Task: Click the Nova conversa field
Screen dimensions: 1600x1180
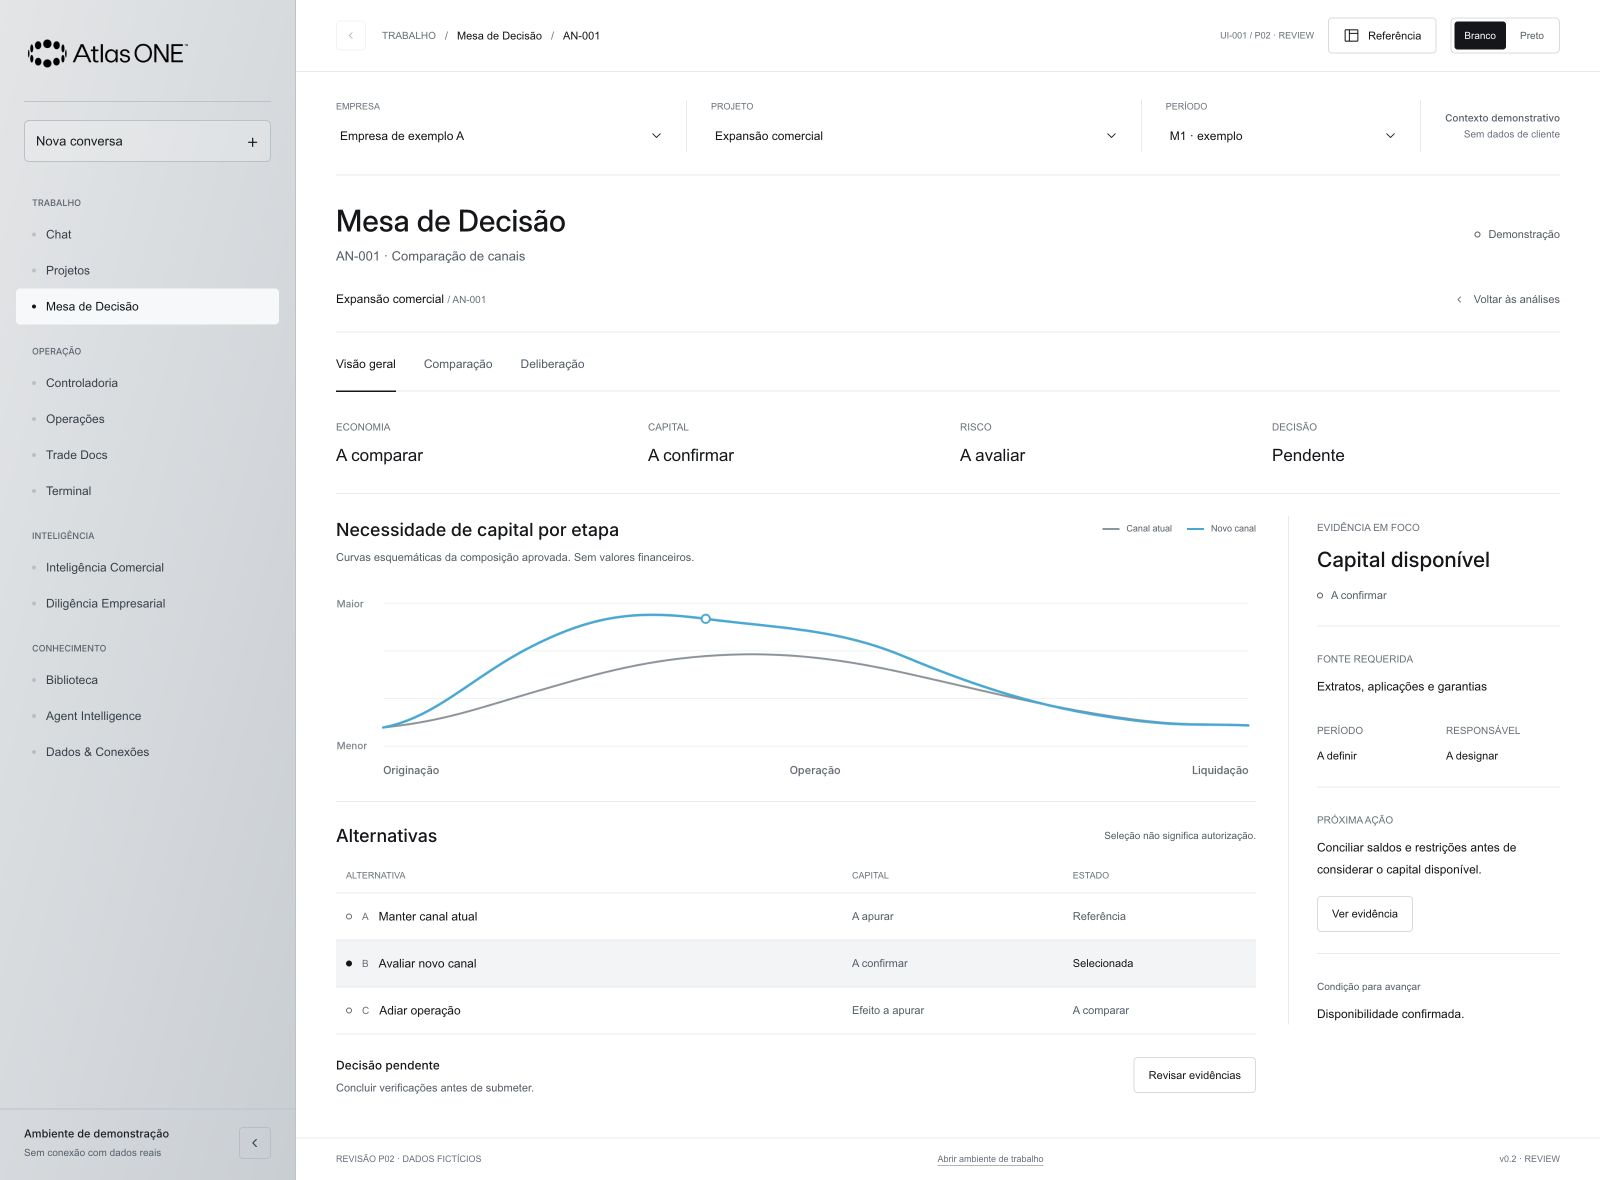Action: click(147, 141)
